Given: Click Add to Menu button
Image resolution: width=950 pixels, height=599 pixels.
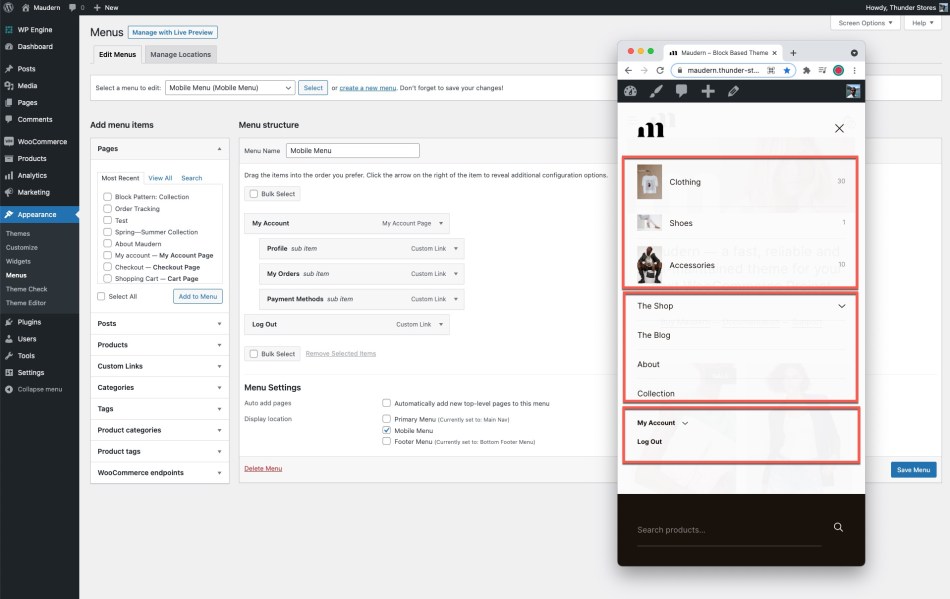Looking at the screenshot, I should tap(198, 297).
